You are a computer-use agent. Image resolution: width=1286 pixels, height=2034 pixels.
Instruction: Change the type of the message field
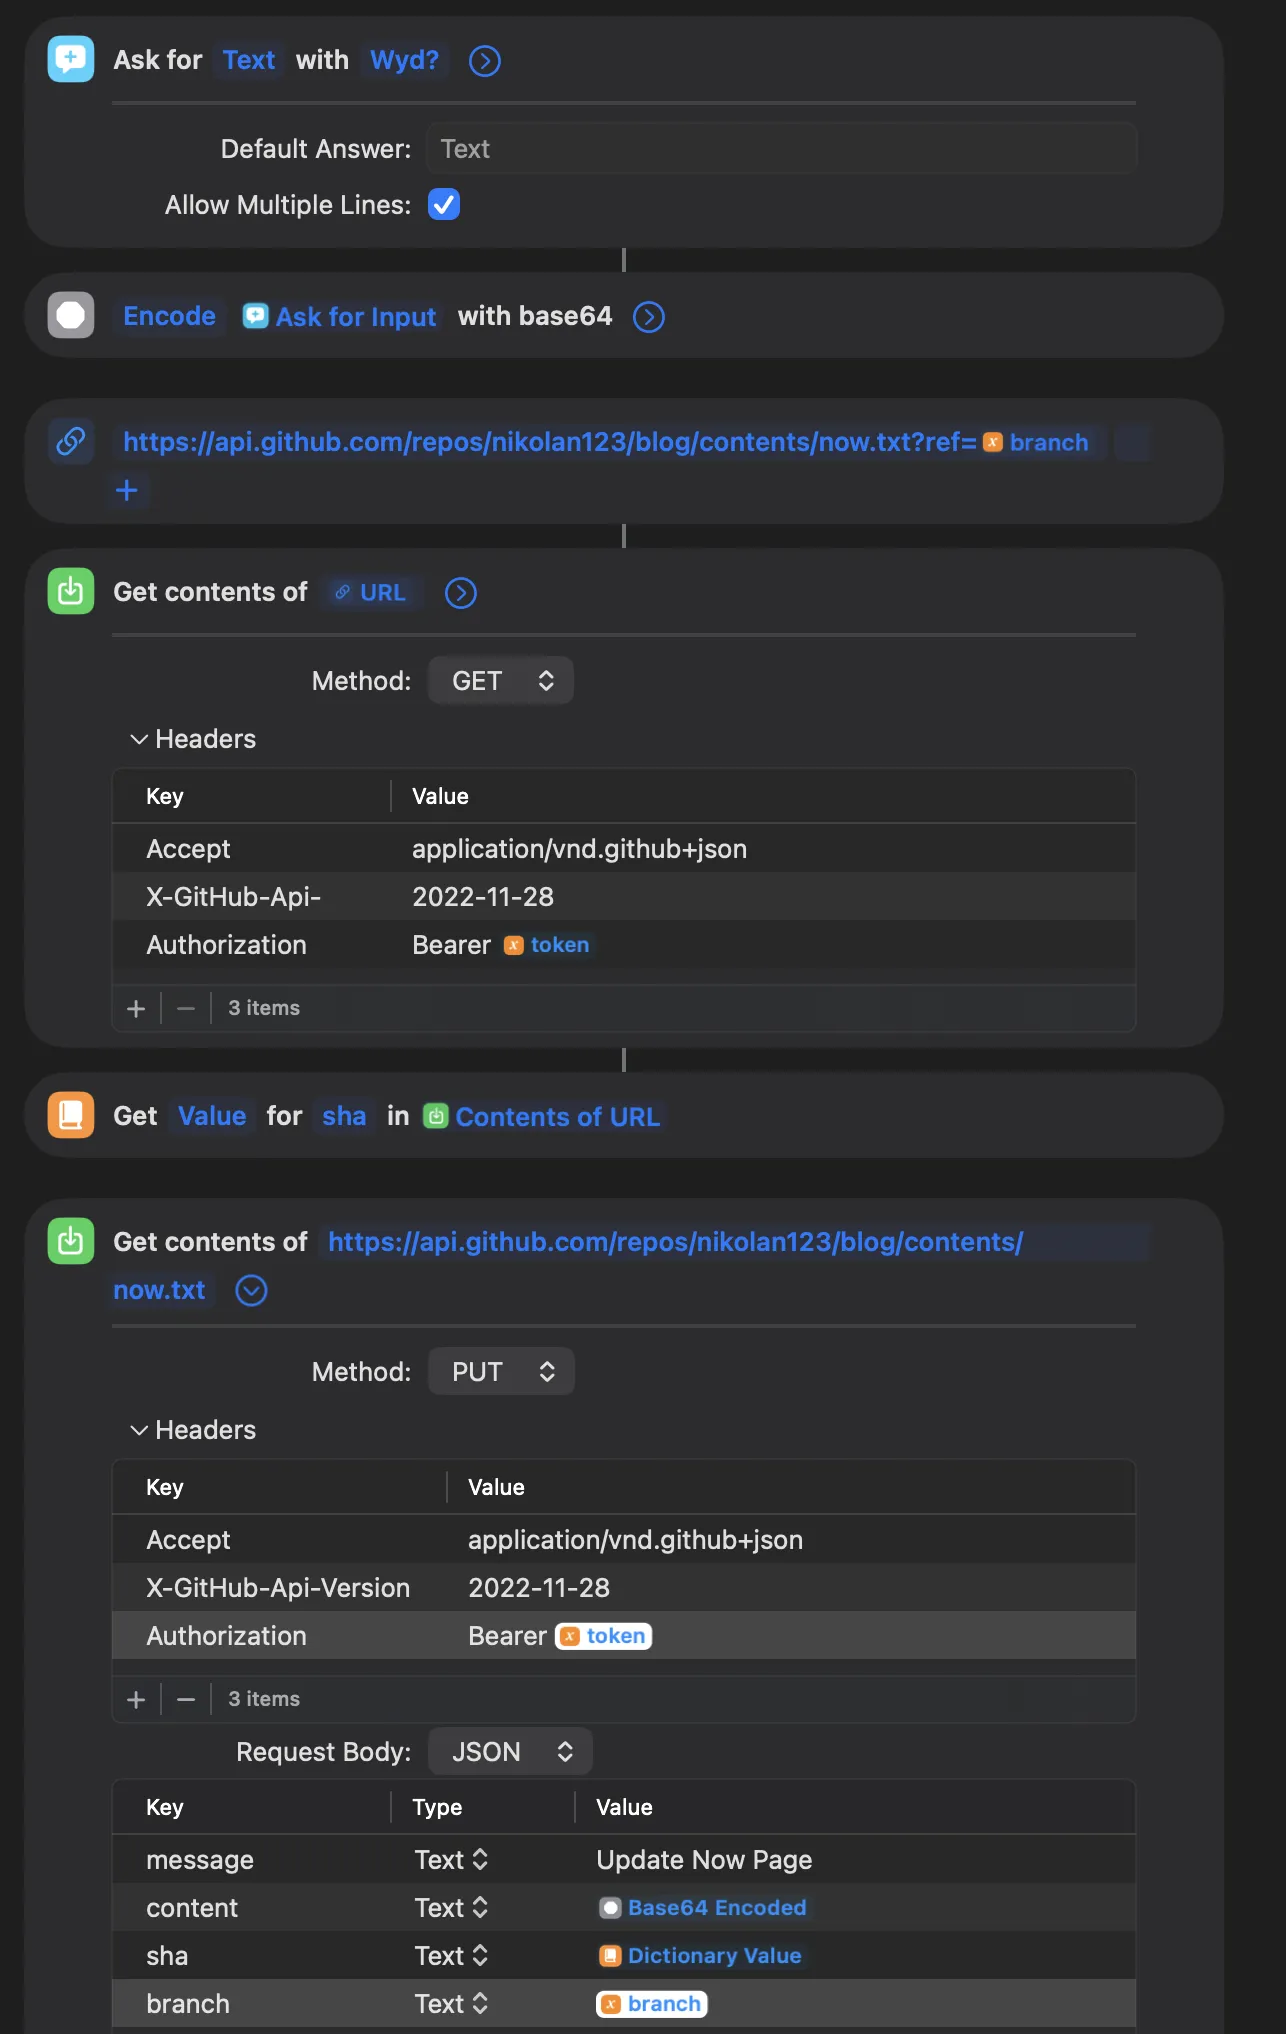pos(452,1860)
